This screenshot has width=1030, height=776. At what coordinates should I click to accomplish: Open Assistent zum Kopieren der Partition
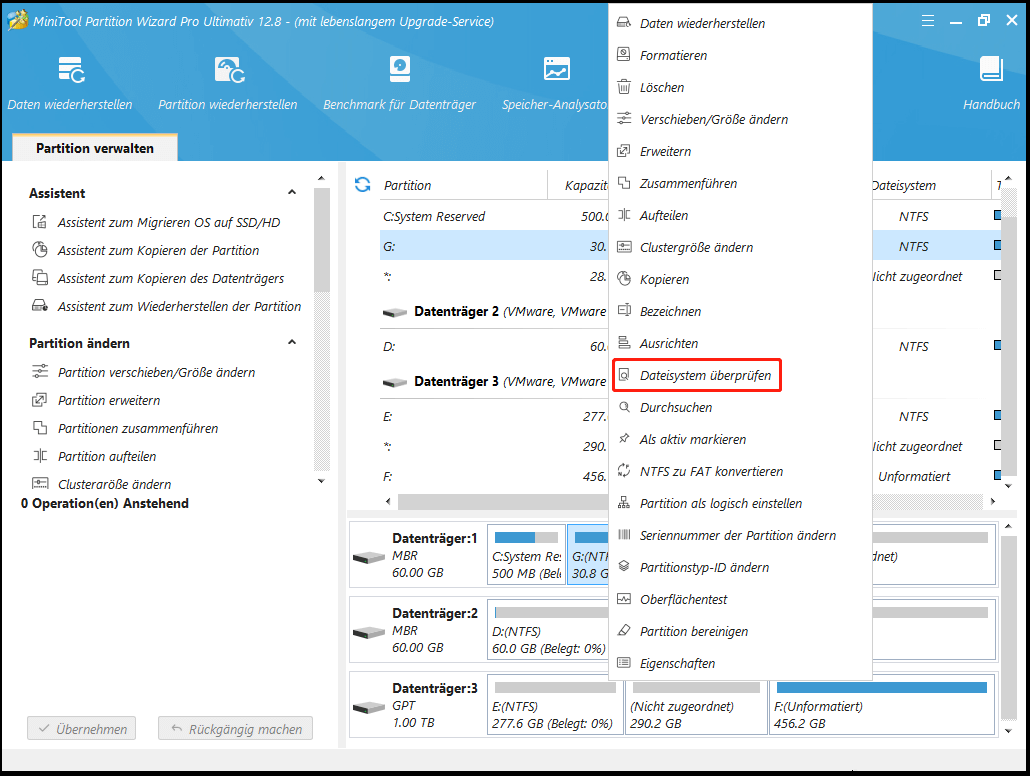click(158, 250)
